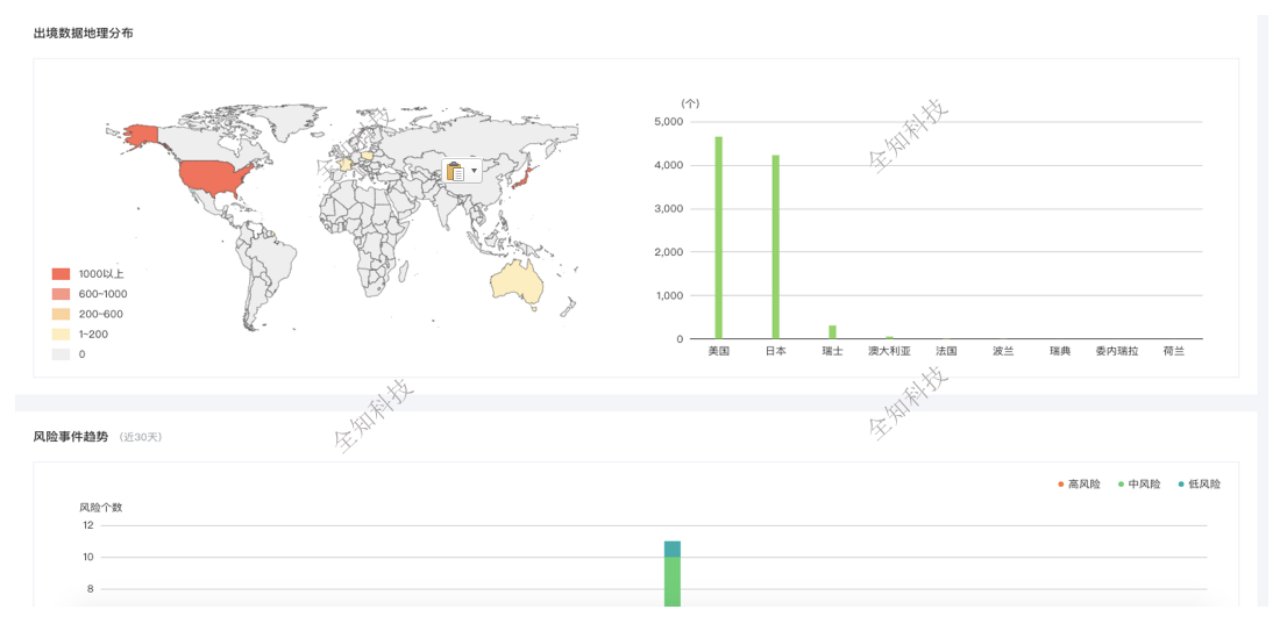Click the 2,000 y-axis value
1280x631 pixels.
tap(667, 252)
